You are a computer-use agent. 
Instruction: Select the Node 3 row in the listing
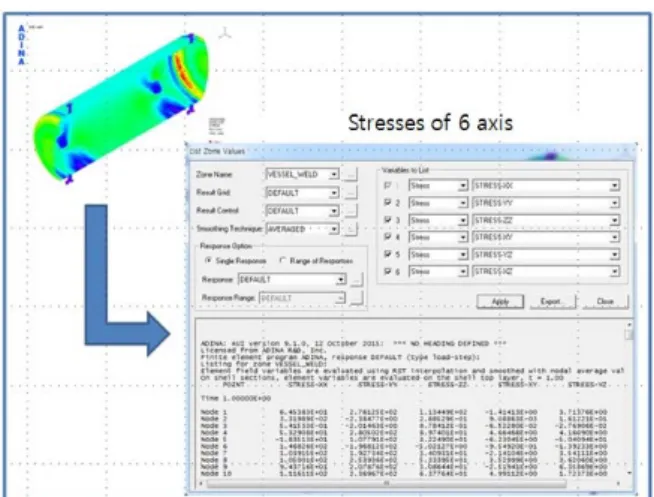pos(404,426)
